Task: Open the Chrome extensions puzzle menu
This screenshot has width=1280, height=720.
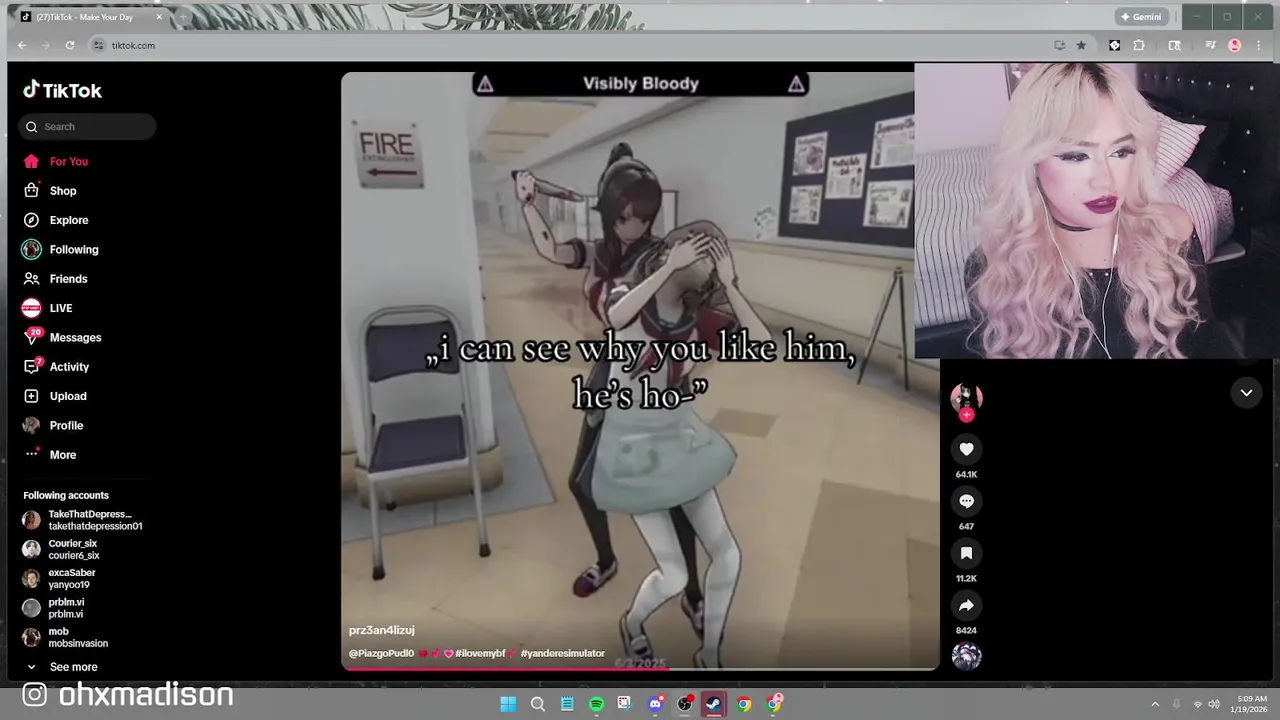Action: click(x=1139, y=45)
